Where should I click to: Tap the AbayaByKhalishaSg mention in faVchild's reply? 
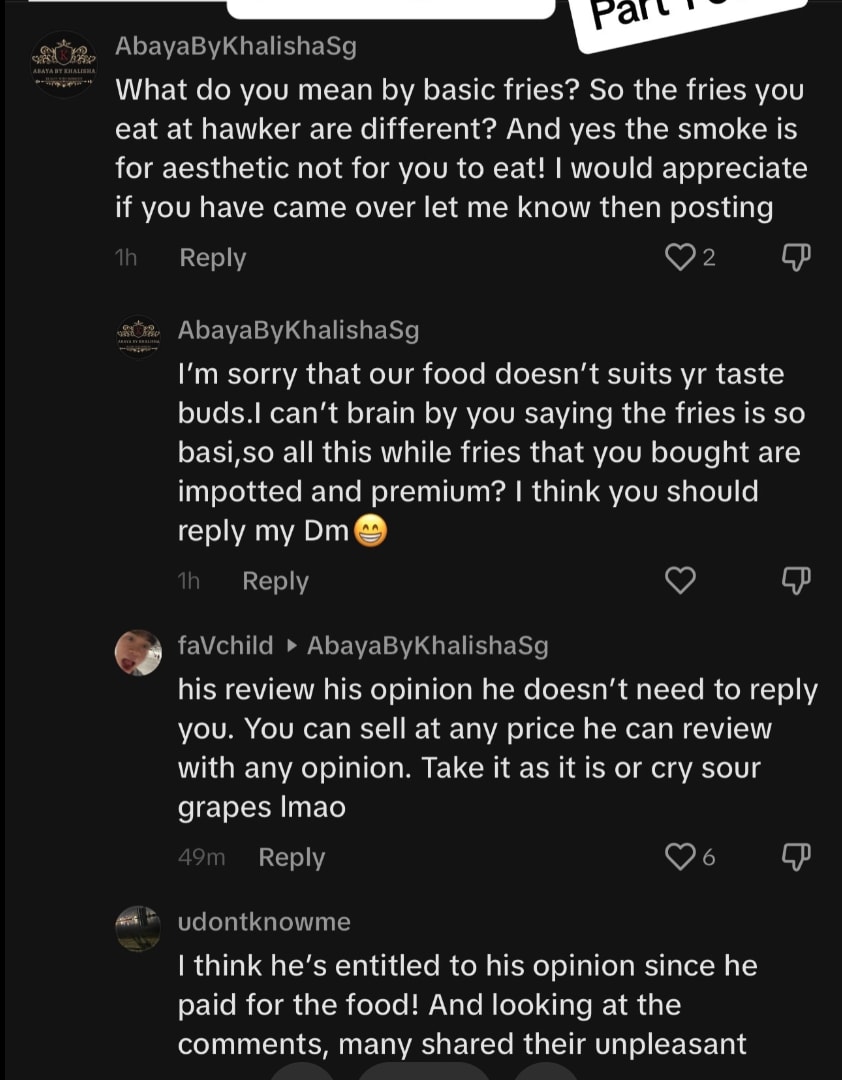point(427,646)
